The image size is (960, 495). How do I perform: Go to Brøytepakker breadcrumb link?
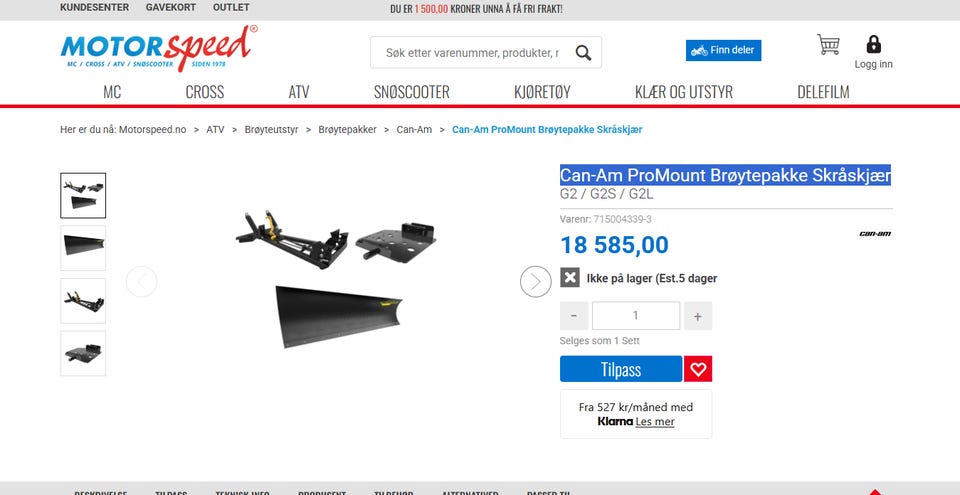tap(347, 130)
